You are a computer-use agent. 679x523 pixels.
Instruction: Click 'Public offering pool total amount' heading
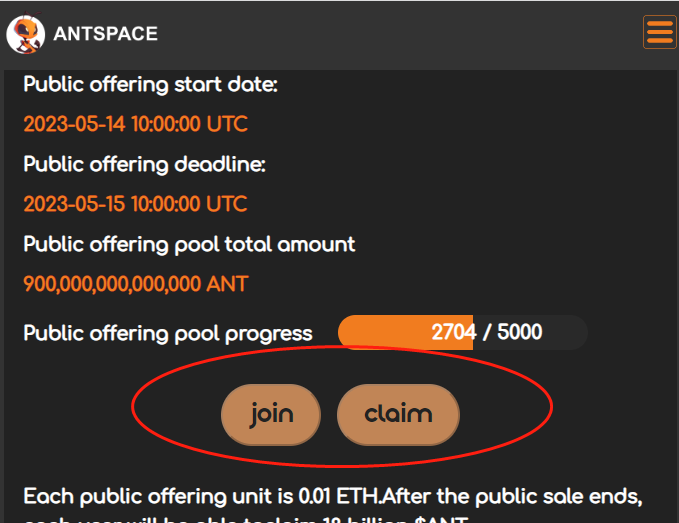pyautogui.click(x=189, y=245)
